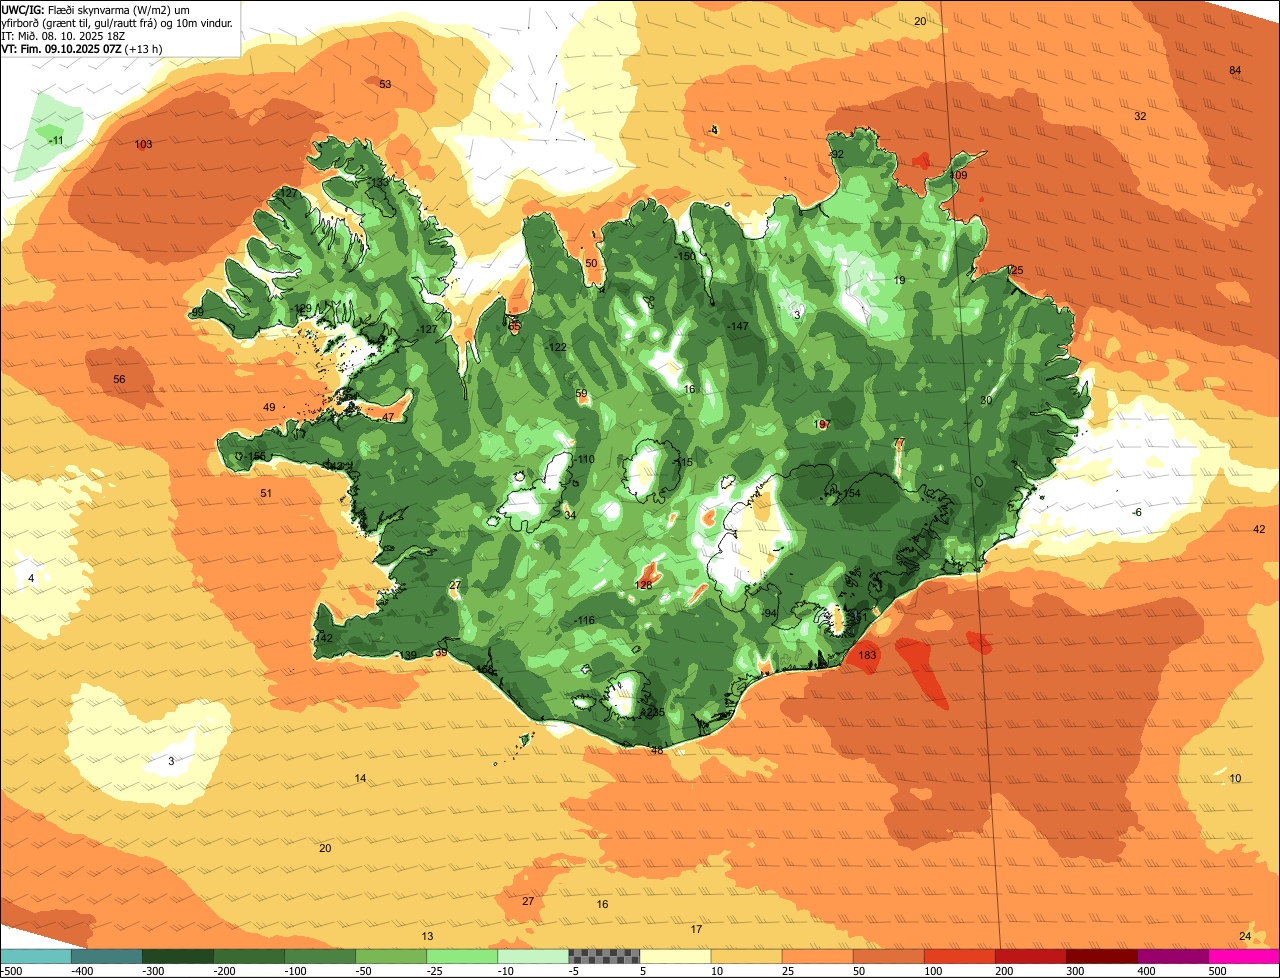Screen dimensions: 1280x978
Task: Click the value '30' in the Eastfjords
Action: tap(986, 400)
